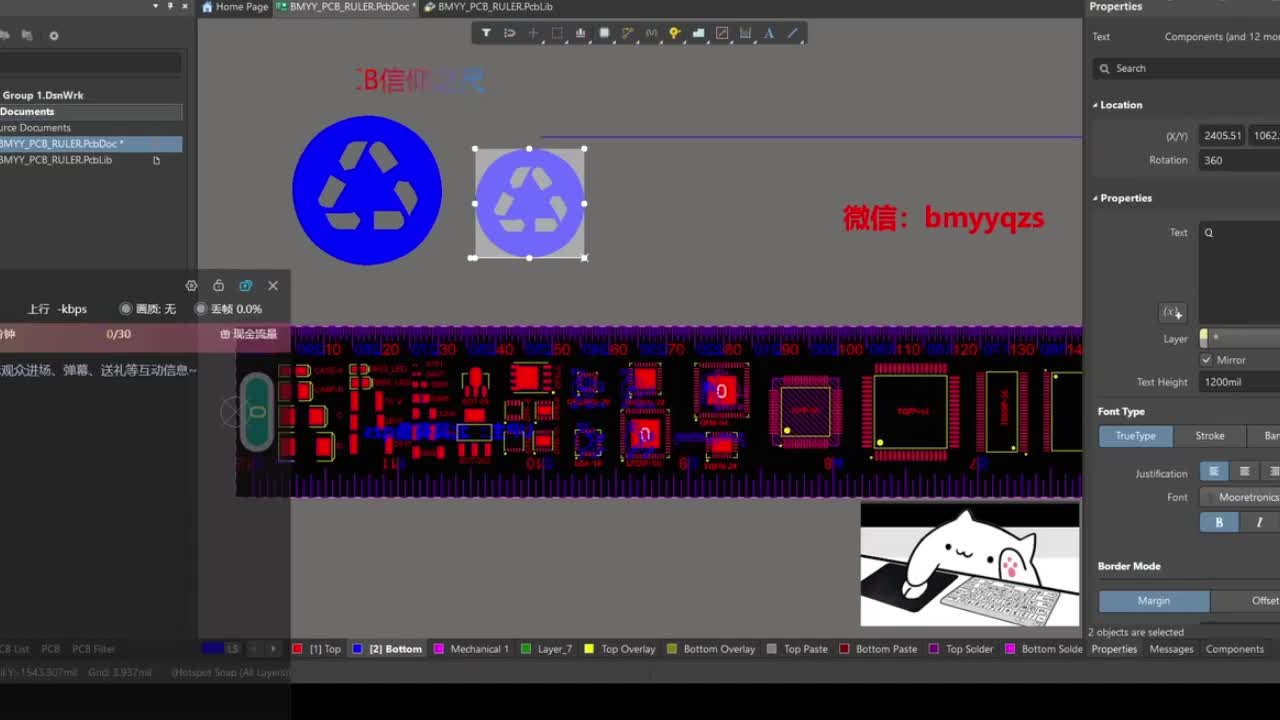This screenshot has width=1280, height=720.
Task: Click the insert formula (x) button
Action: [x=1172, y=312]
